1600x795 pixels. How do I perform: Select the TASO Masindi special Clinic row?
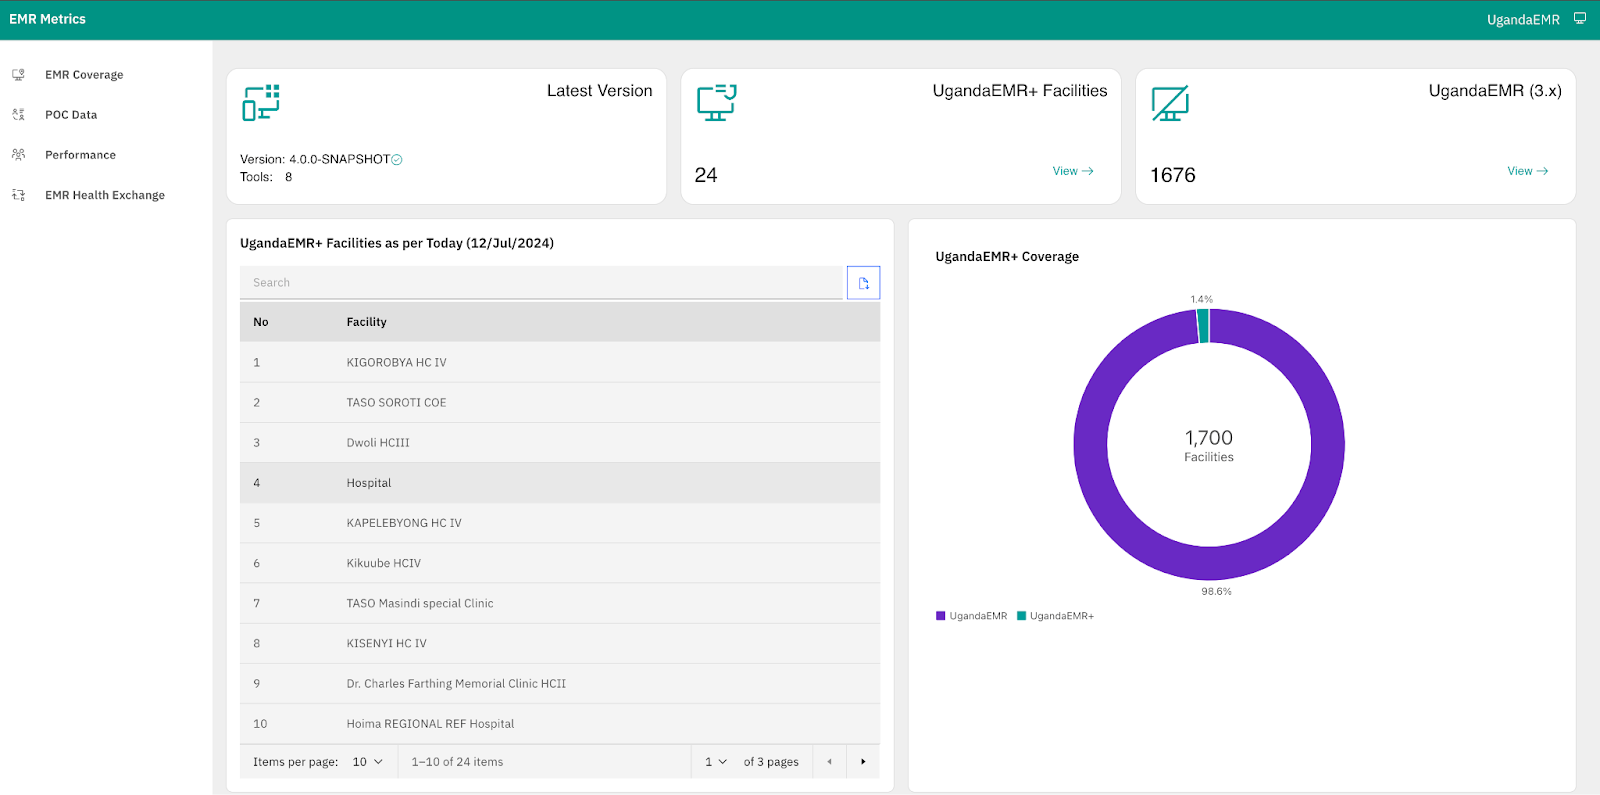[560, 603]
